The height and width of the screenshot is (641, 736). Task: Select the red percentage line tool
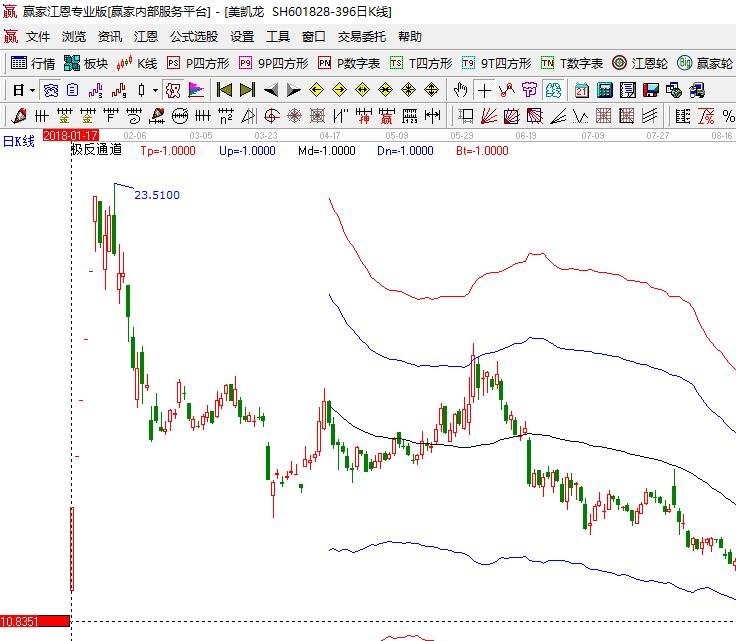706,115
